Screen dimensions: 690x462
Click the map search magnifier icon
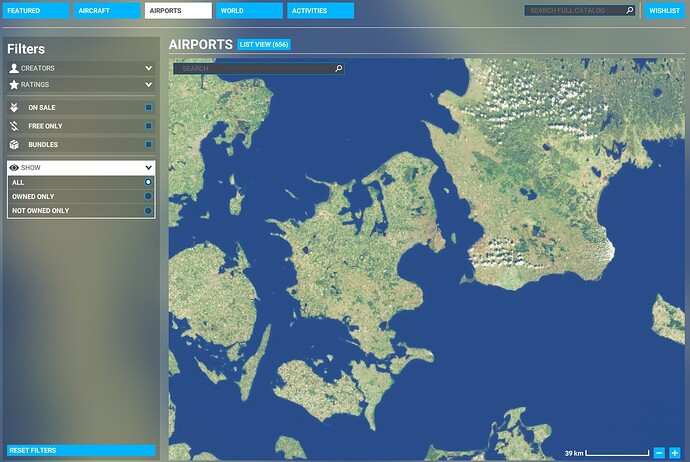click(x=338, y=69)
